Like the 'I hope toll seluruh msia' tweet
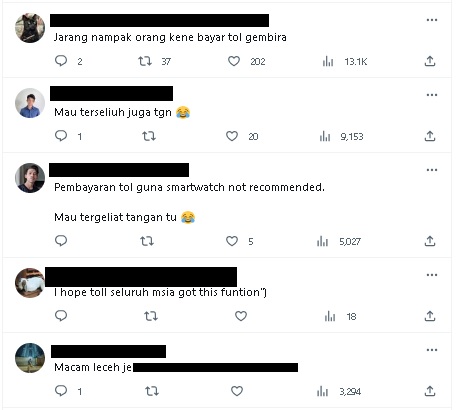 point(241,316)
